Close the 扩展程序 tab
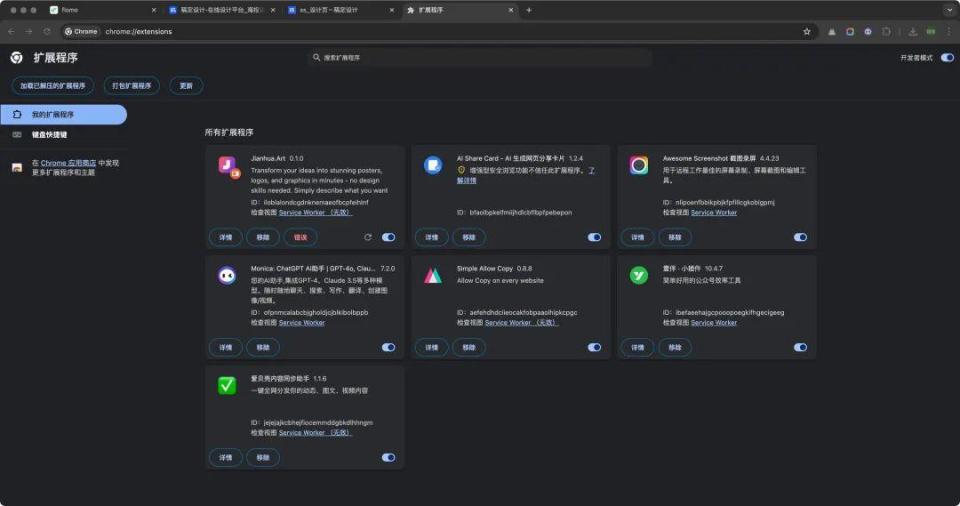 tap(511, 10)
